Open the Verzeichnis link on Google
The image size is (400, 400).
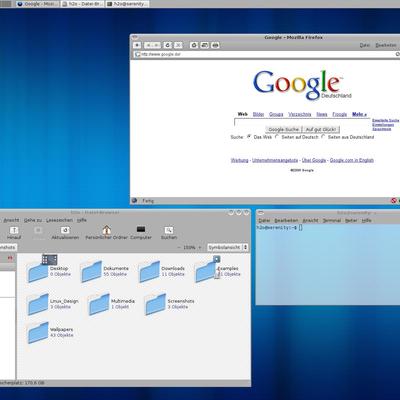pos(300,114)
